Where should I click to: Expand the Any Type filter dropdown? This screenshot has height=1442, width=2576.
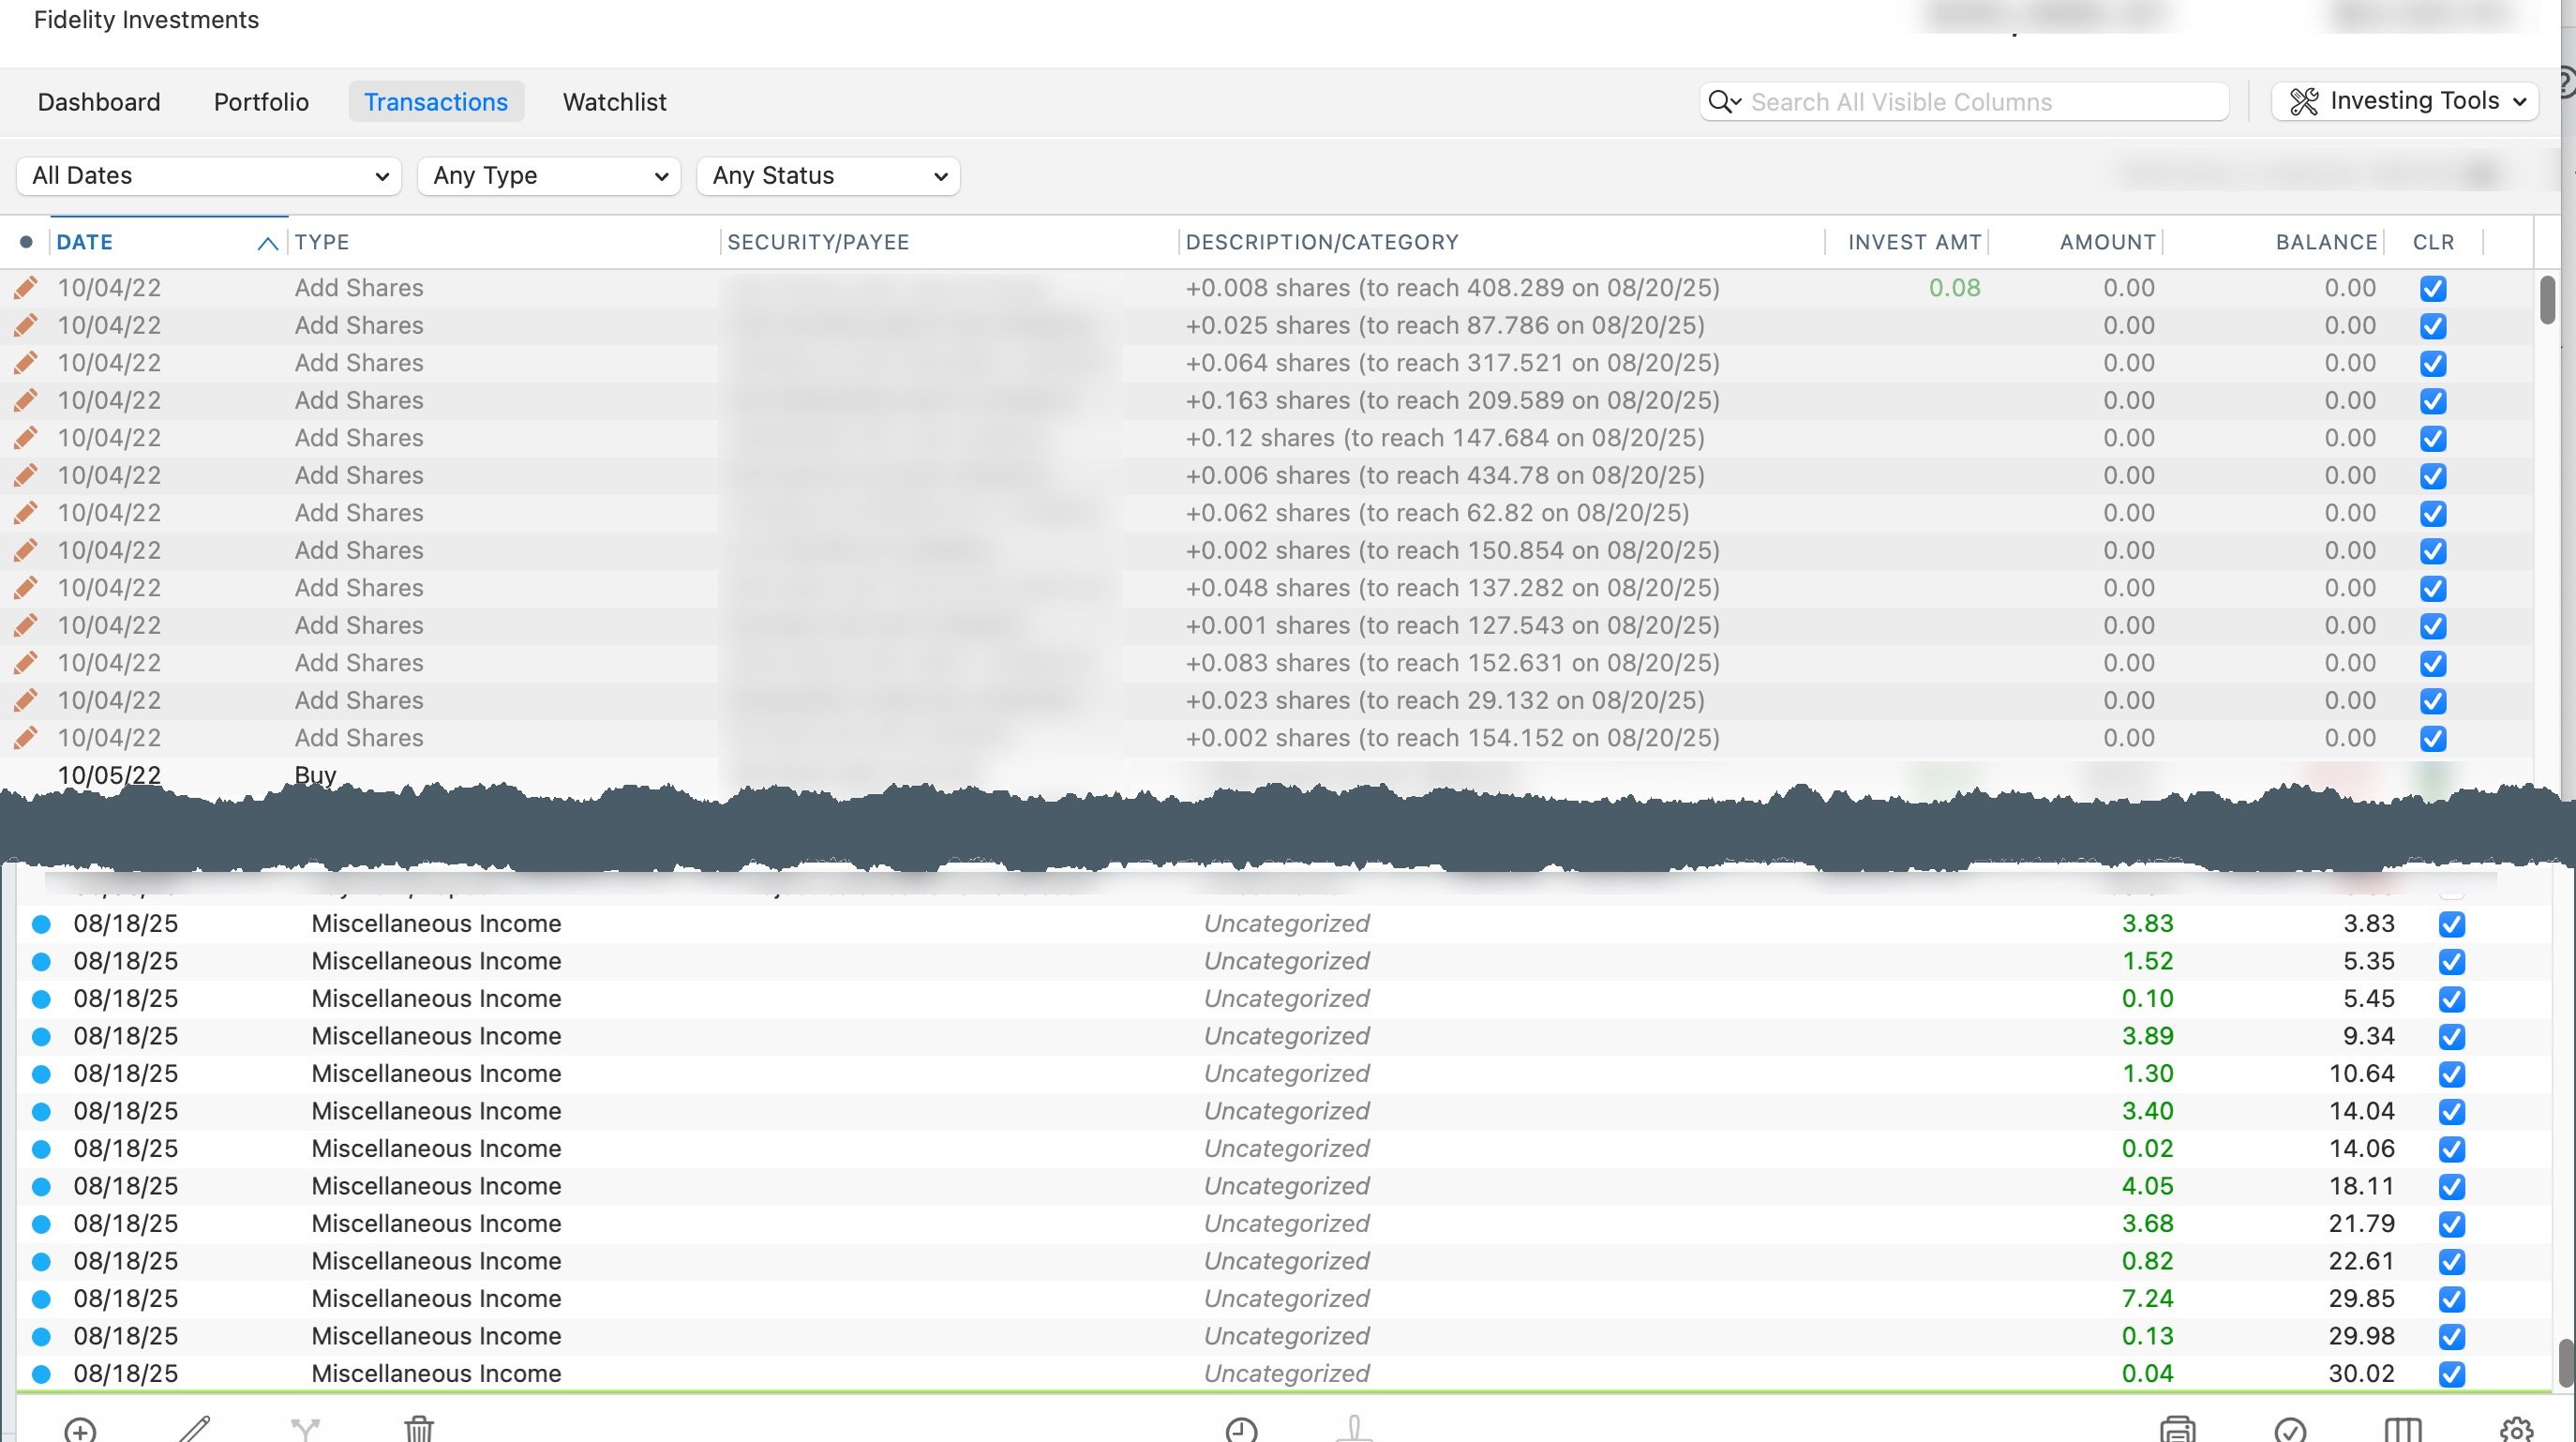pos(549,176)
